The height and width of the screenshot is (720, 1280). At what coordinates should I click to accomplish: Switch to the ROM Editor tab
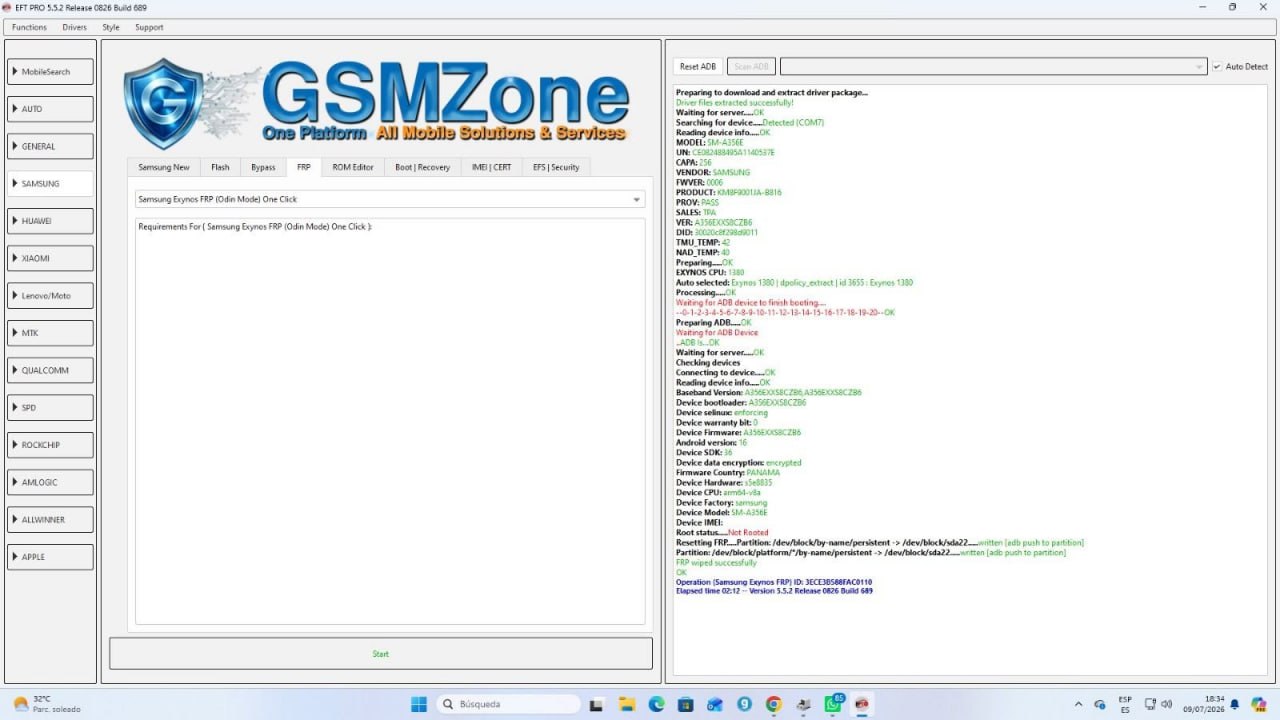click(x=353, y=167)
